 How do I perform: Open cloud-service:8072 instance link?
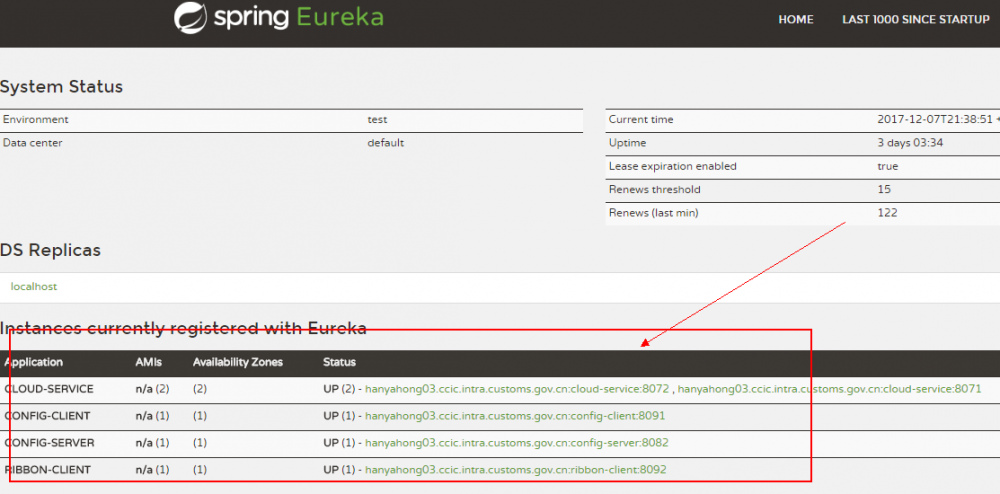tap(517, 389)
